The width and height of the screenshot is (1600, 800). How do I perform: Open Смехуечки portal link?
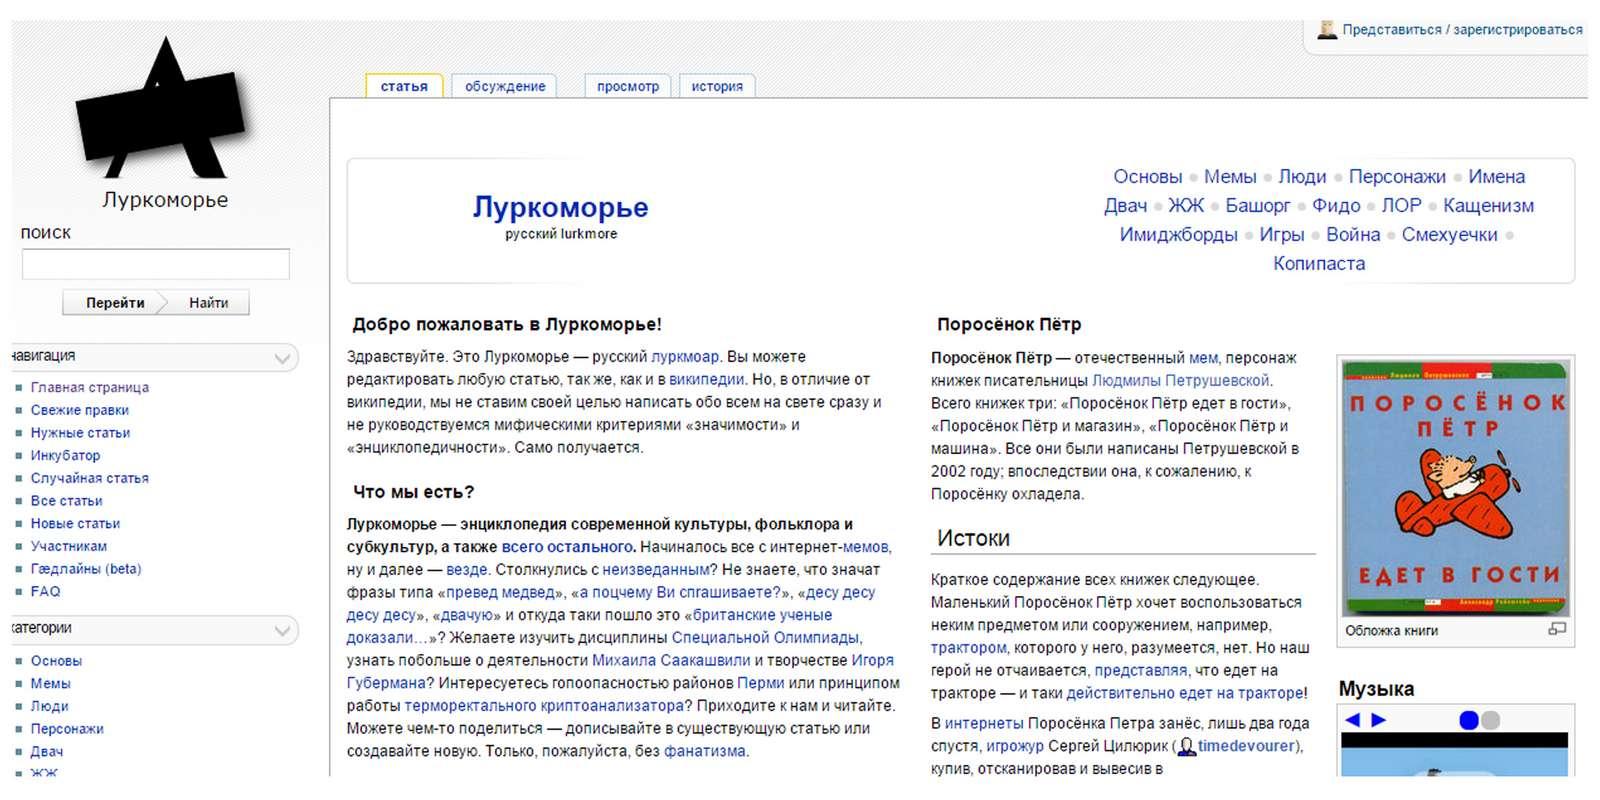click(x=1449, y=235)
